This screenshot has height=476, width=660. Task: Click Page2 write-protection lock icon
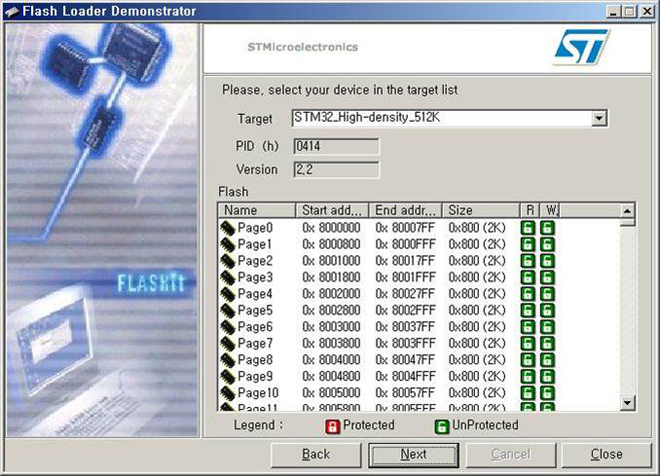pos(547,261)
